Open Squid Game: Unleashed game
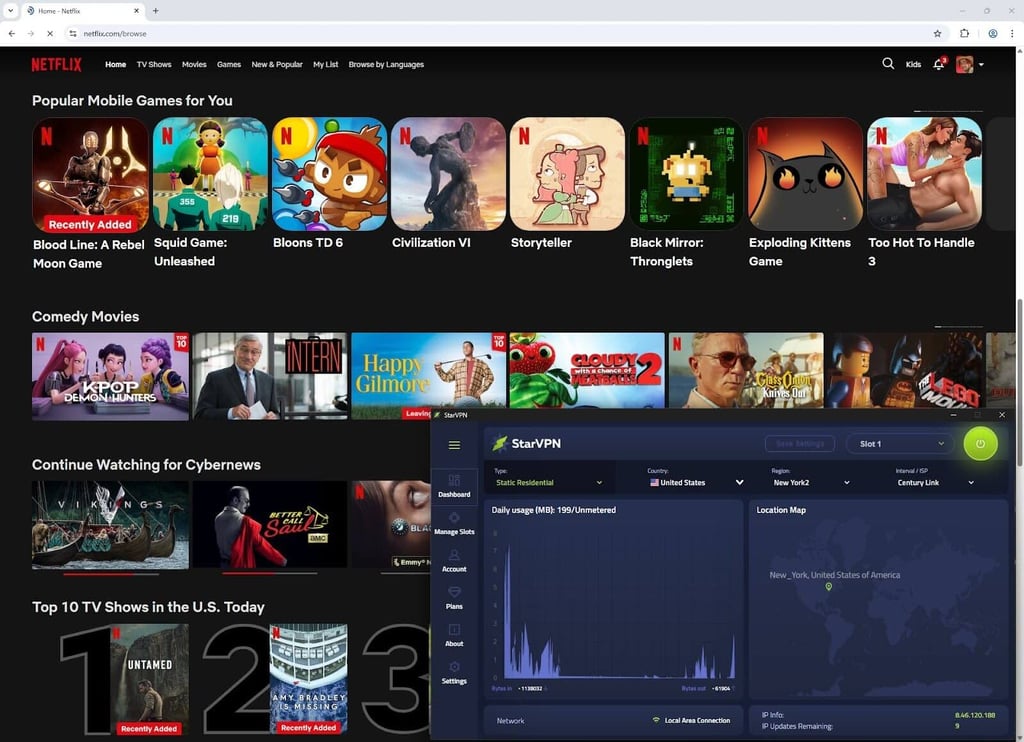1024x742 pixels. pos(210,174)
